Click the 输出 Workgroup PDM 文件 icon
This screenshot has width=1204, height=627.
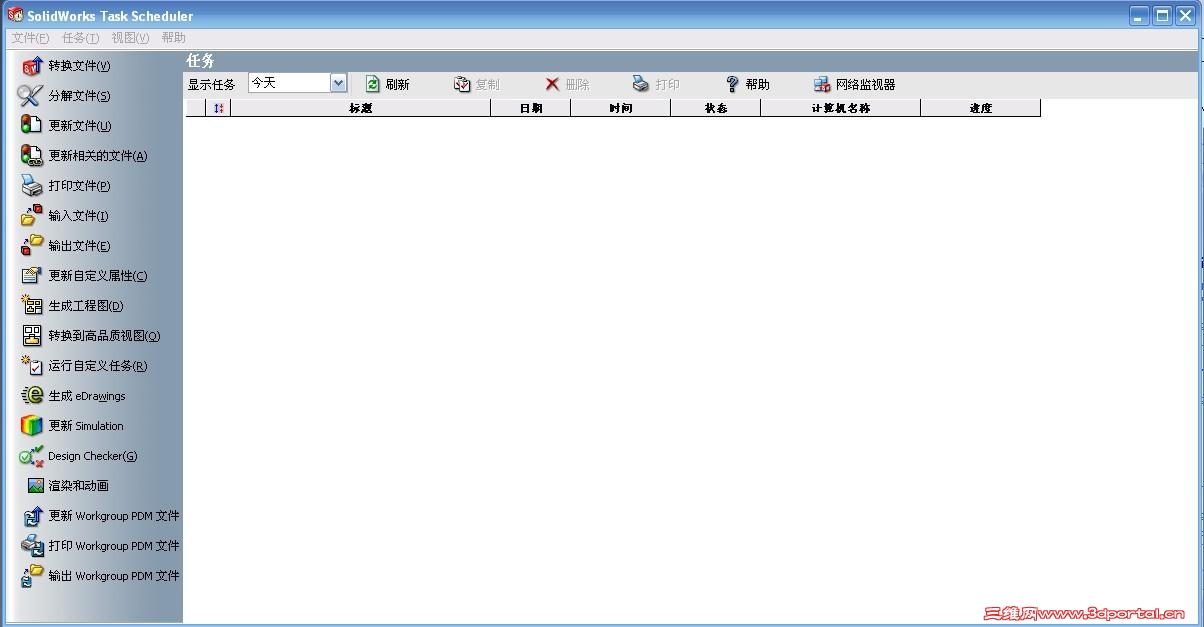[32, 576]
